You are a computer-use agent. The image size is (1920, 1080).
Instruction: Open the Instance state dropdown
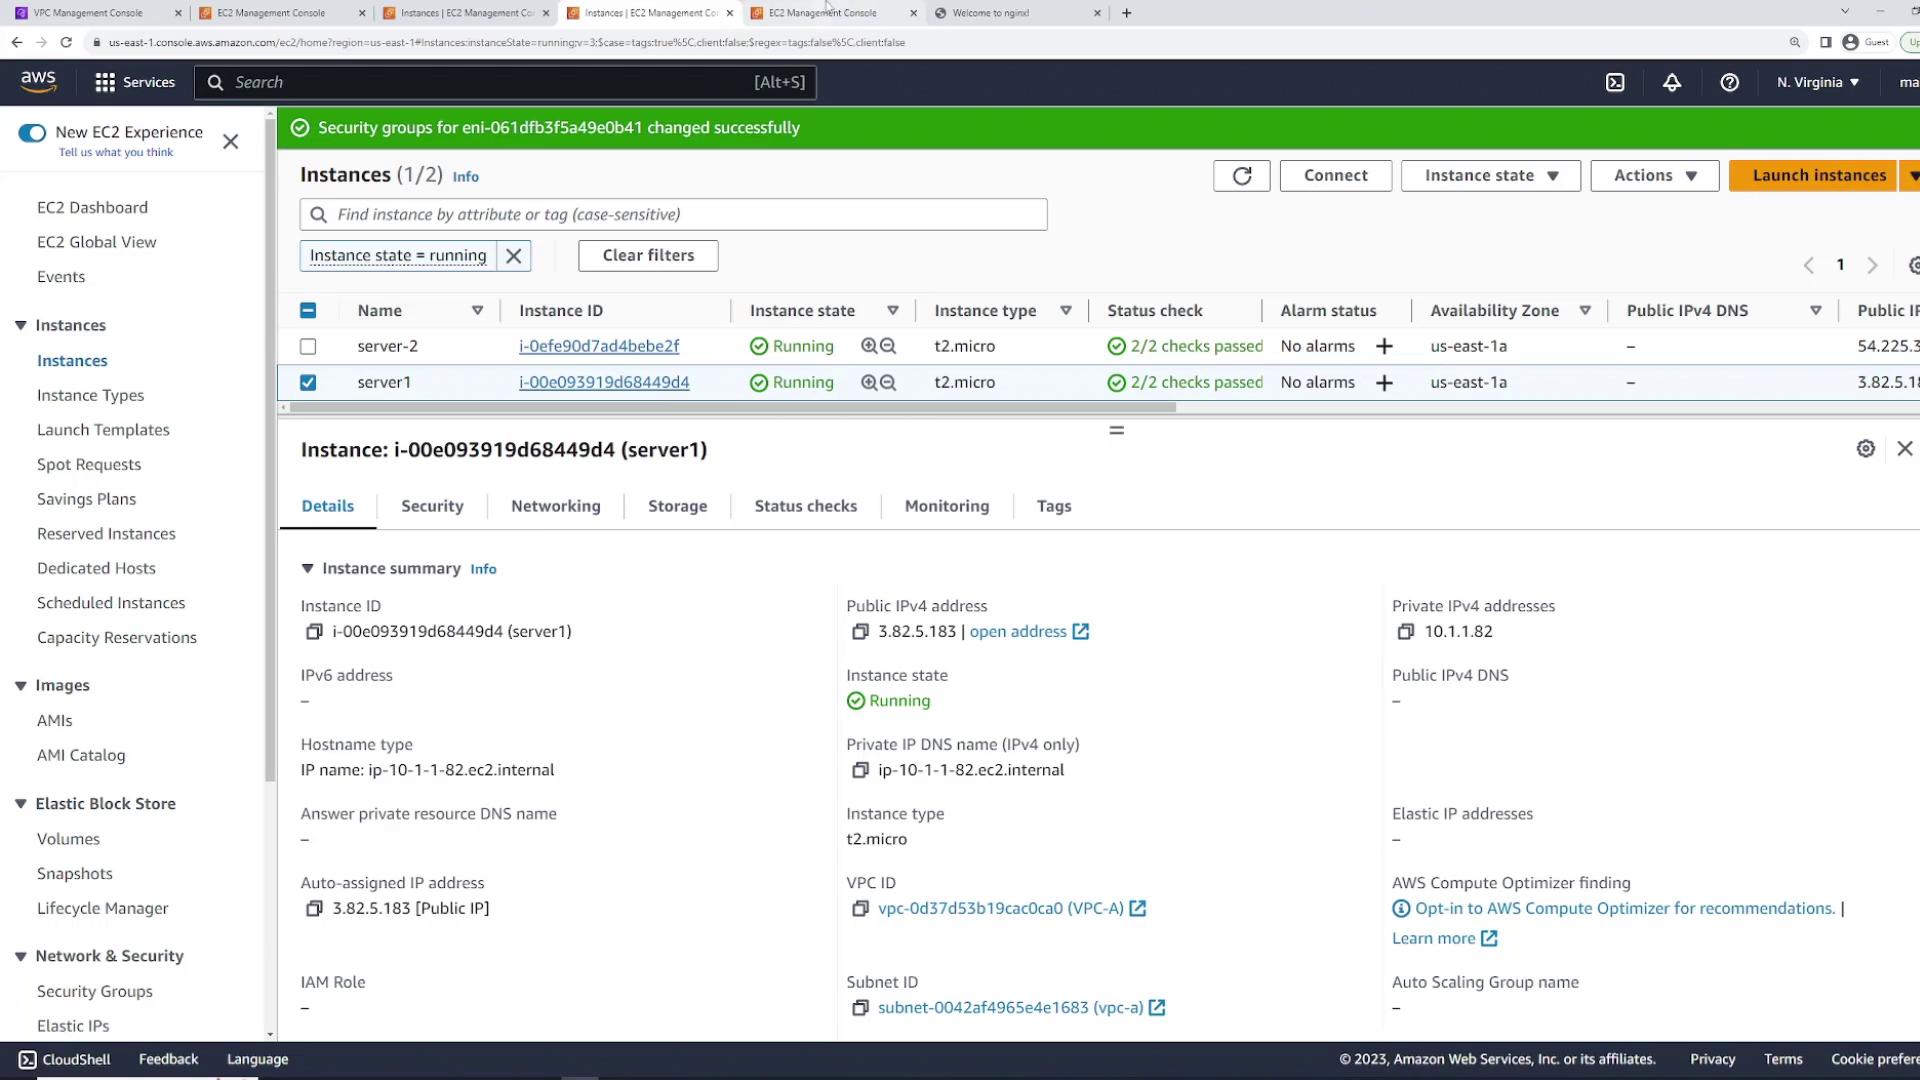(1490, 175)
